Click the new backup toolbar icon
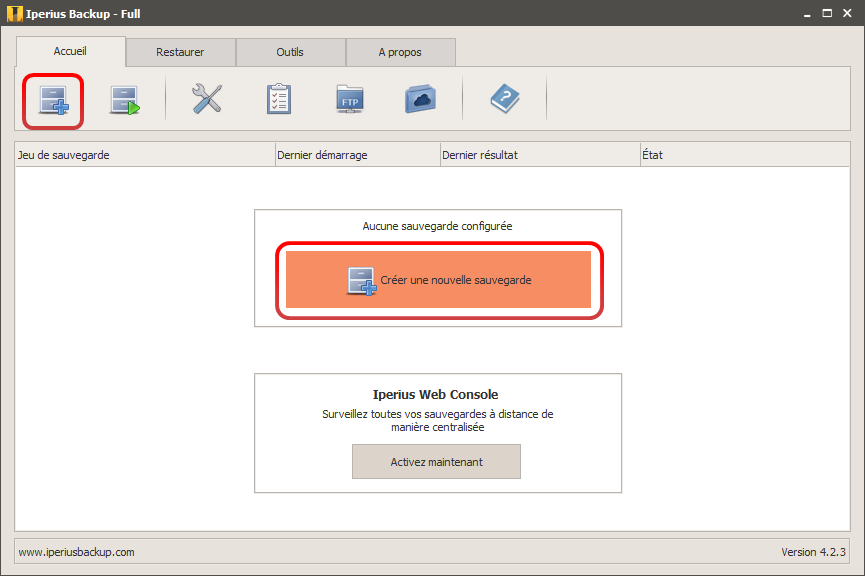 pos(54,100)
